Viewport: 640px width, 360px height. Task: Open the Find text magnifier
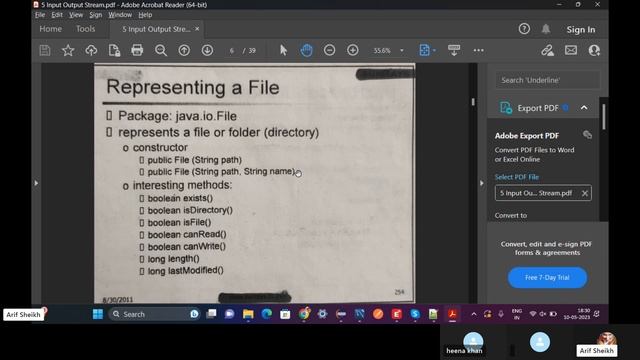pos(161,51)
